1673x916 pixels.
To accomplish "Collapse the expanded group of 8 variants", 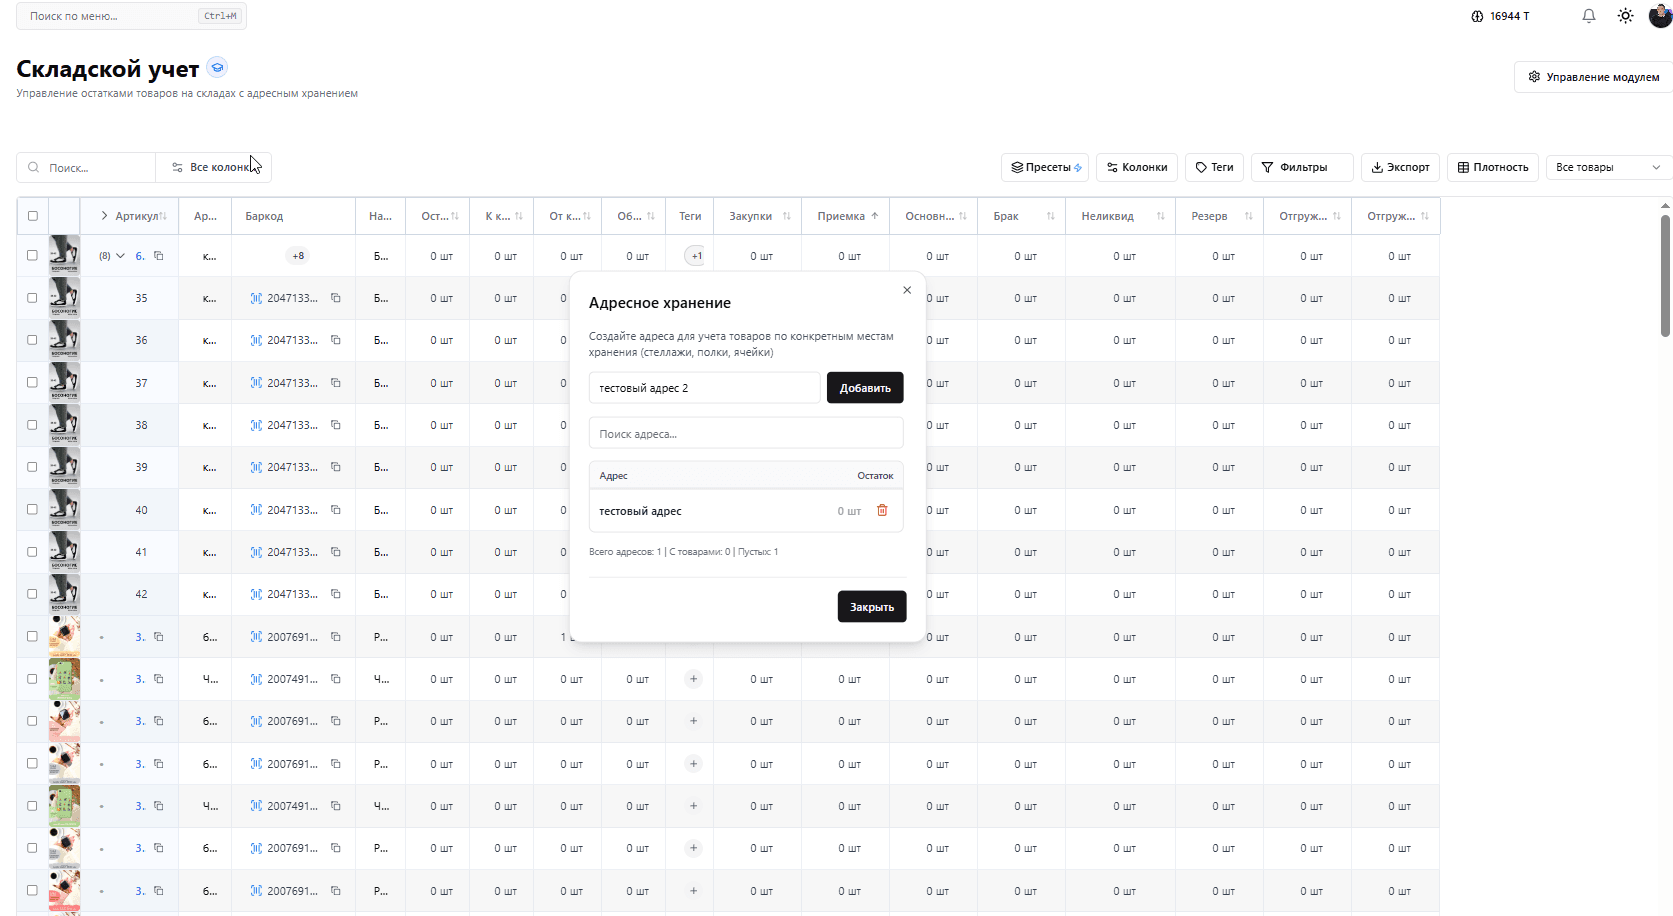I will tap(120, 256).
